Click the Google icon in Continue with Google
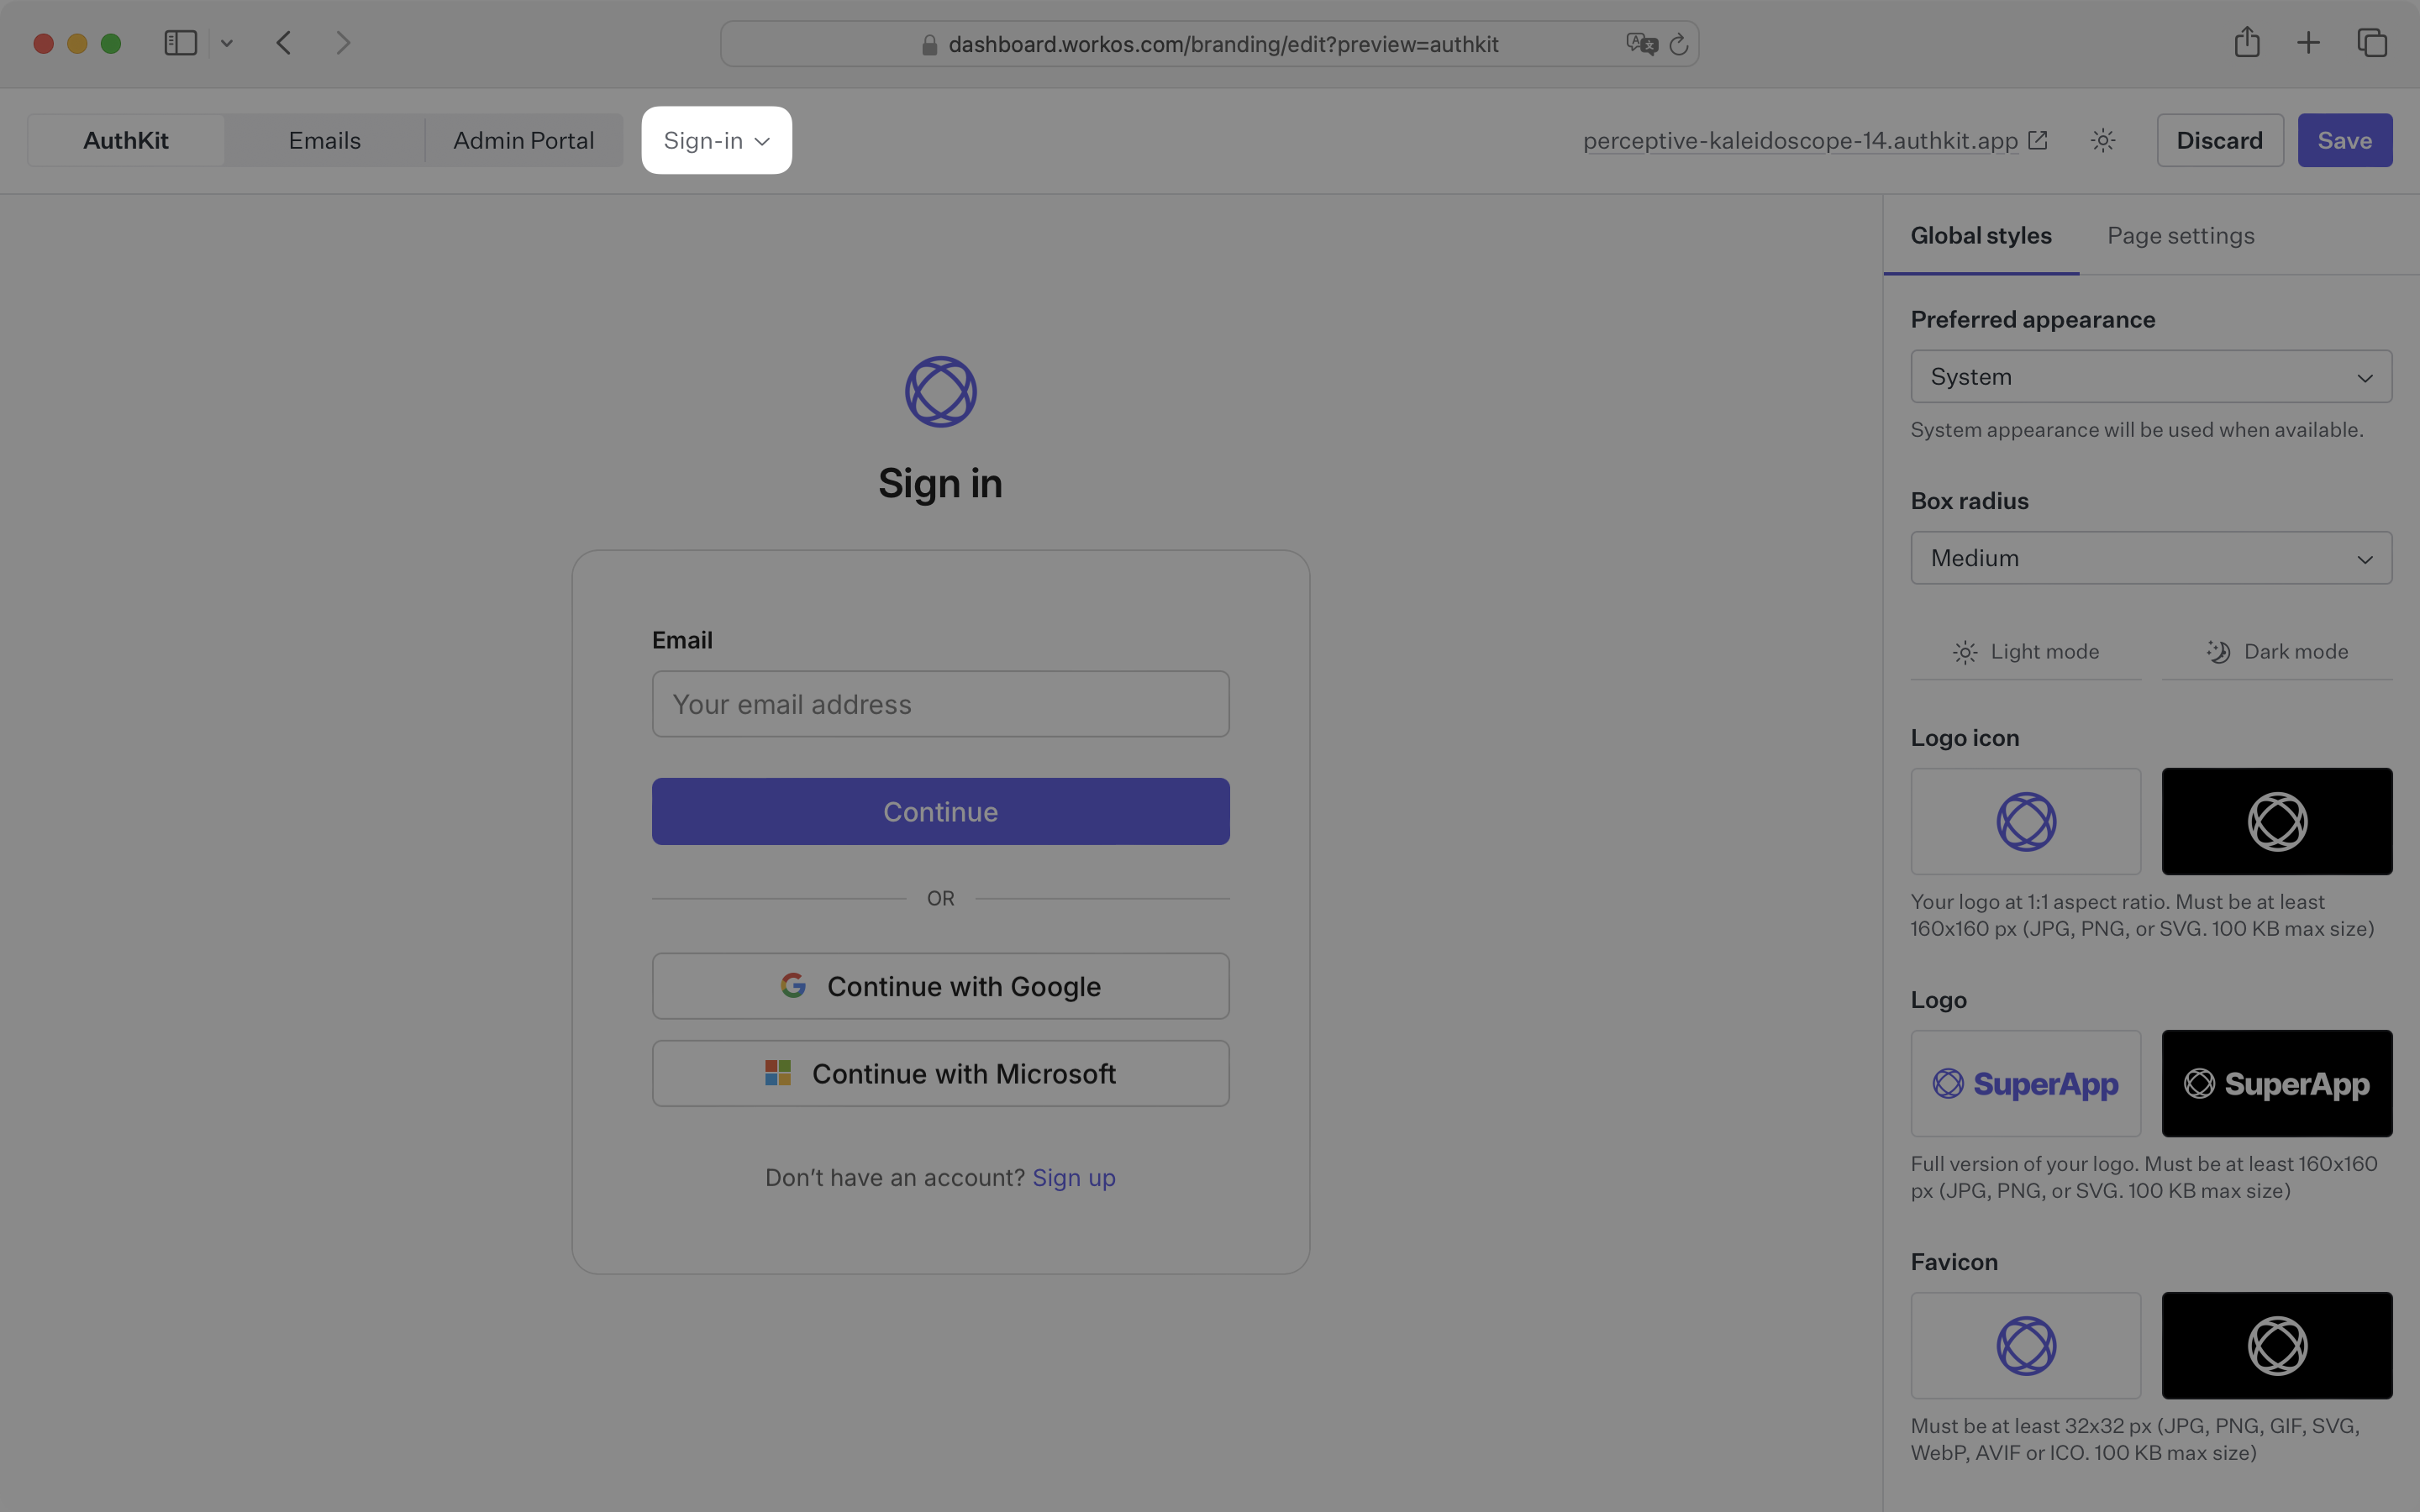The image size is (2420, 1512). (793, 984)
